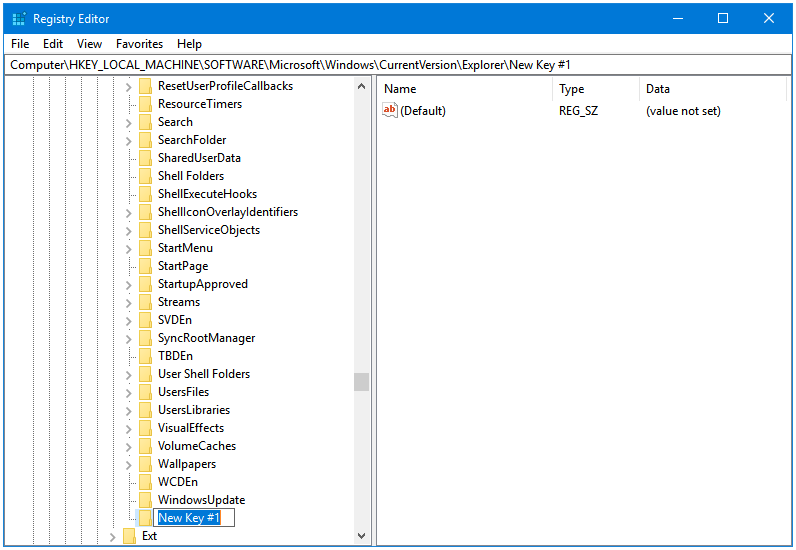
Task: Expand the VisualEffects key
Action: click(128, 429)
